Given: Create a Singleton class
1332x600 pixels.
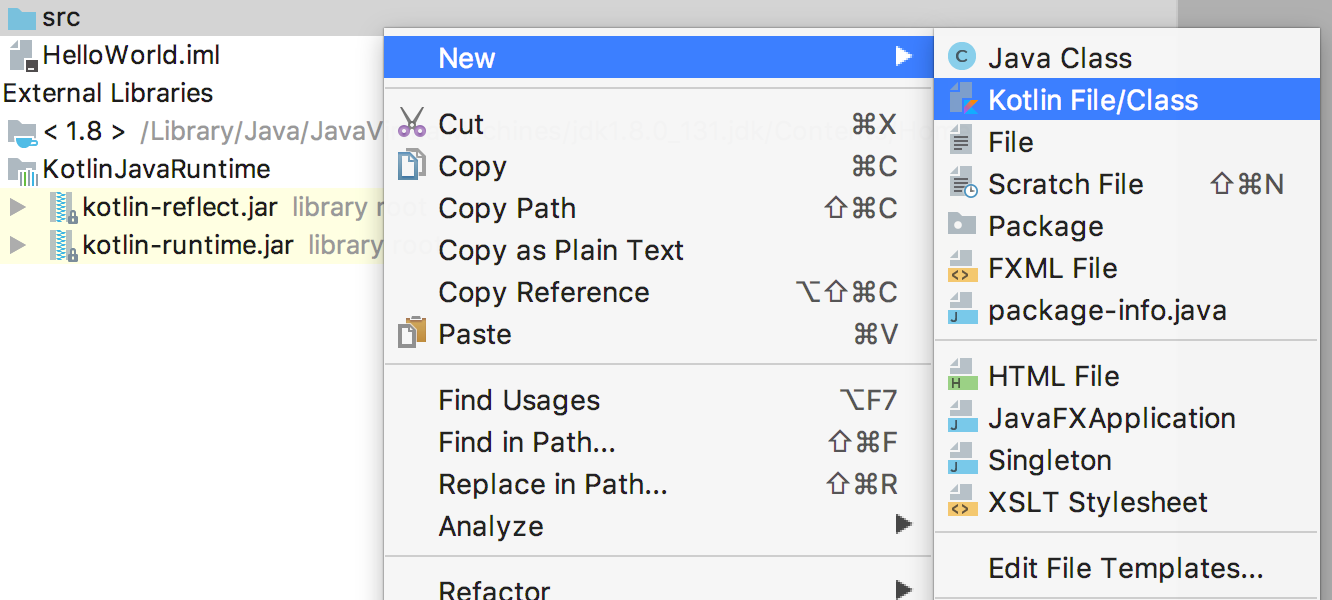Looking at the screenshot, I should tap(1049, 460).
